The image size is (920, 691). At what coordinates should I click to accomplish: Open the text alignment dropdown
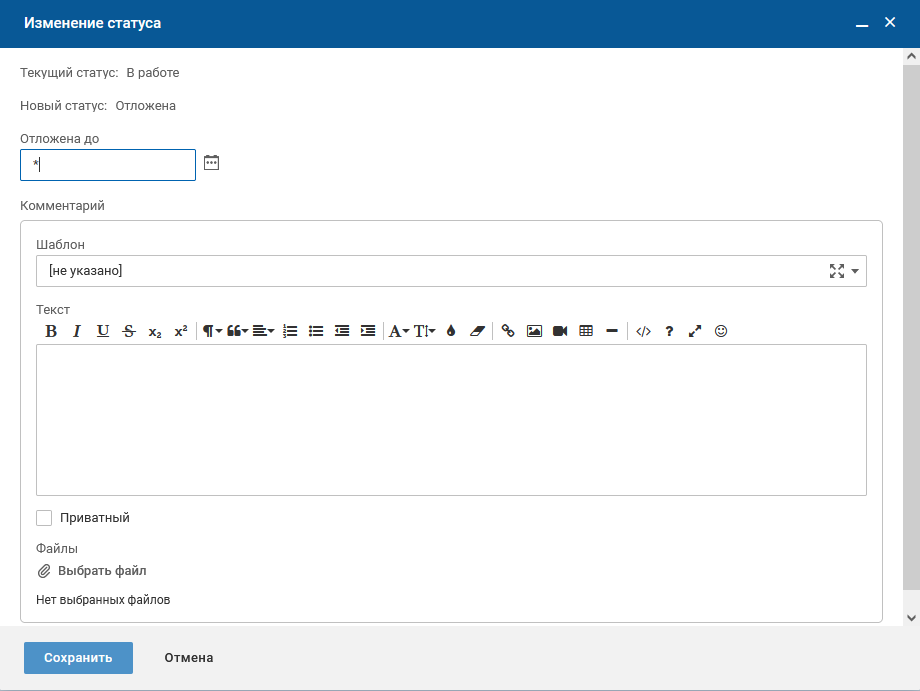[x=263, y=331]
